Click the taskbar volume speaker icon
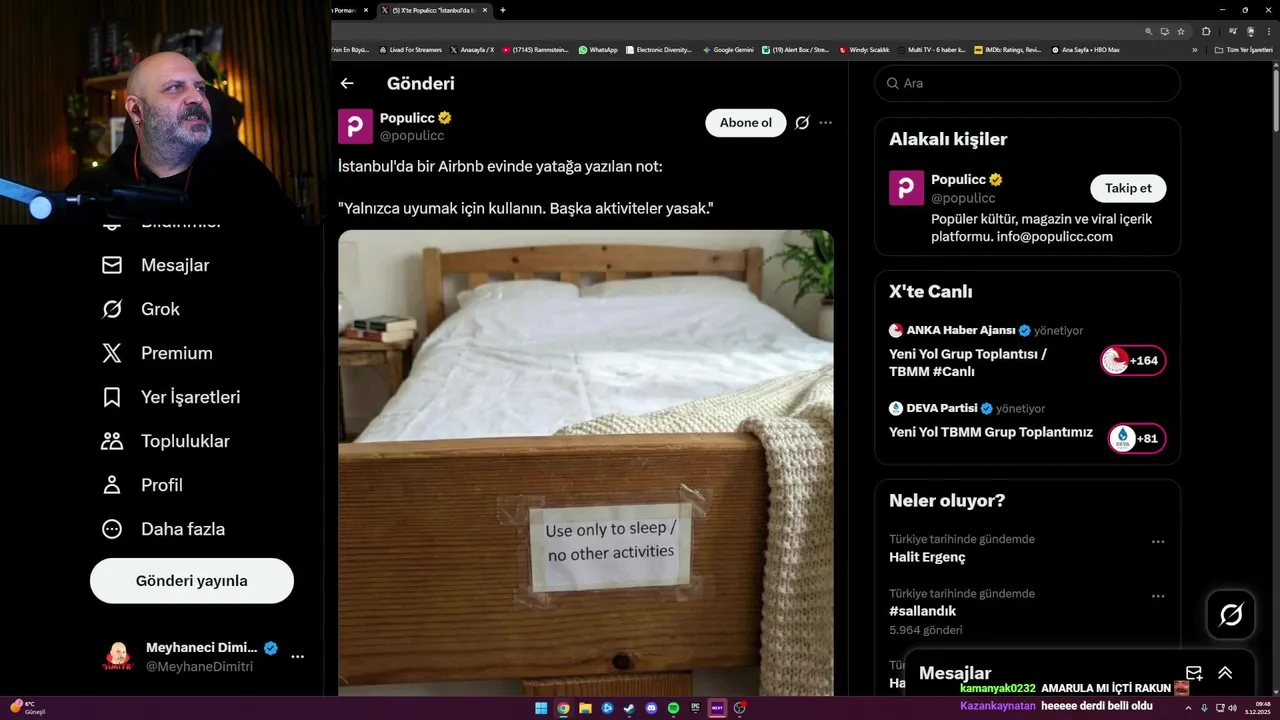1280x720 pixels. pyautogui.click(x=1232, y=708)
